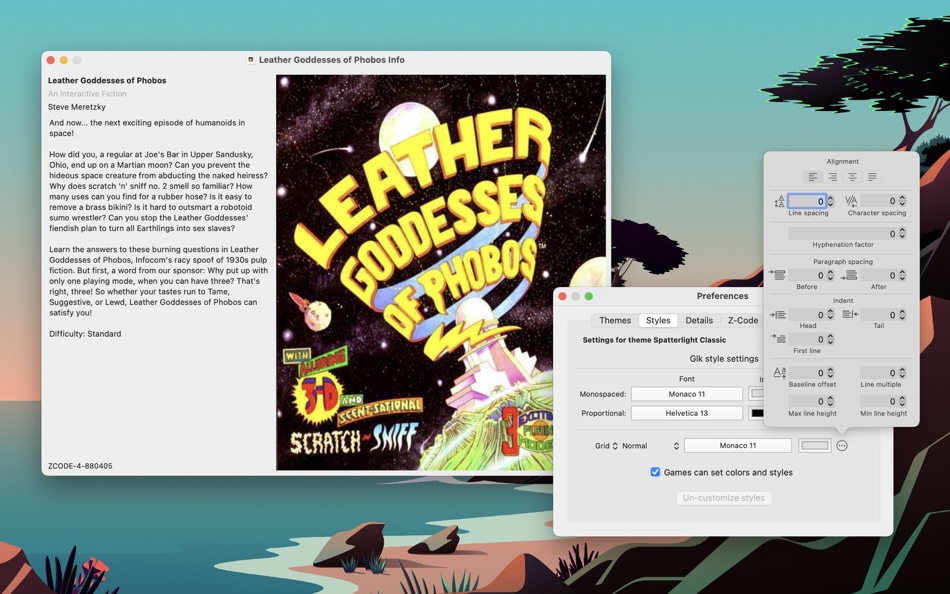Click the Max line height stepper

[831, 401]
